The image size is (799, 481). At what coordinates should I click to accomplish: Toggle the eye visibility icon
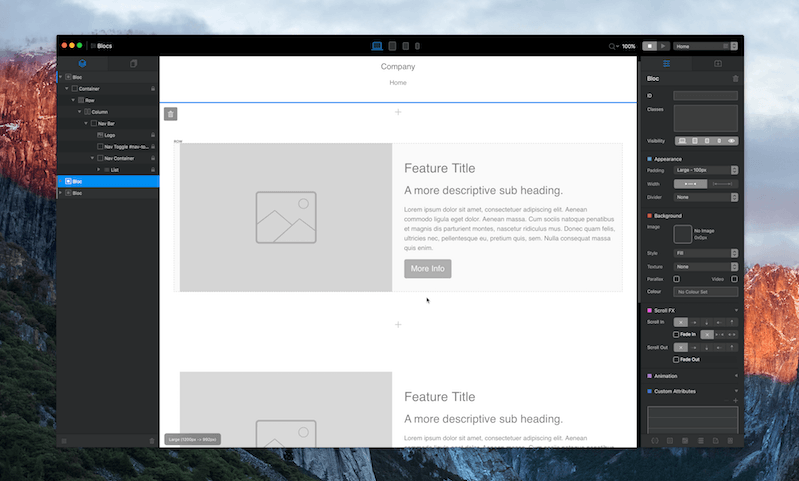point(731,141)
